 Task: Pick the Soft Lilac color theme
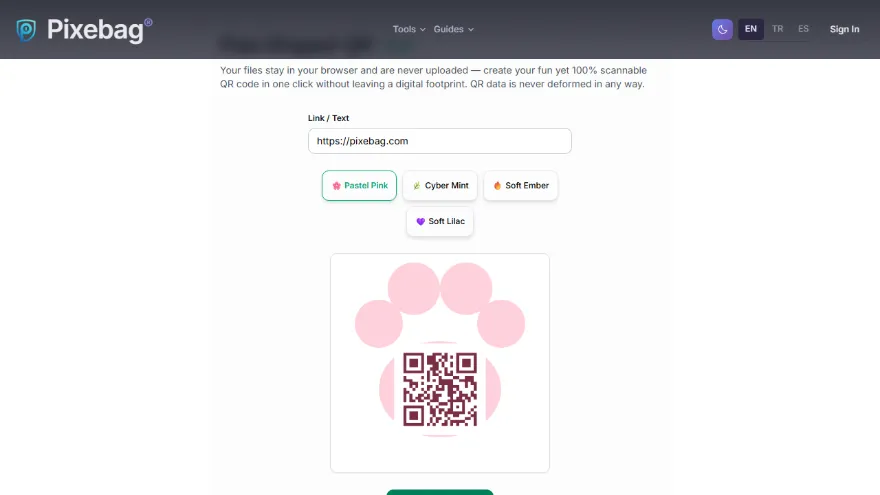(440, 222)
